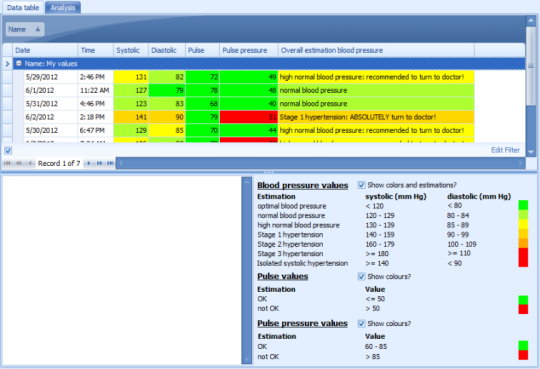Open the Edit Filter link

pos(505,150)
